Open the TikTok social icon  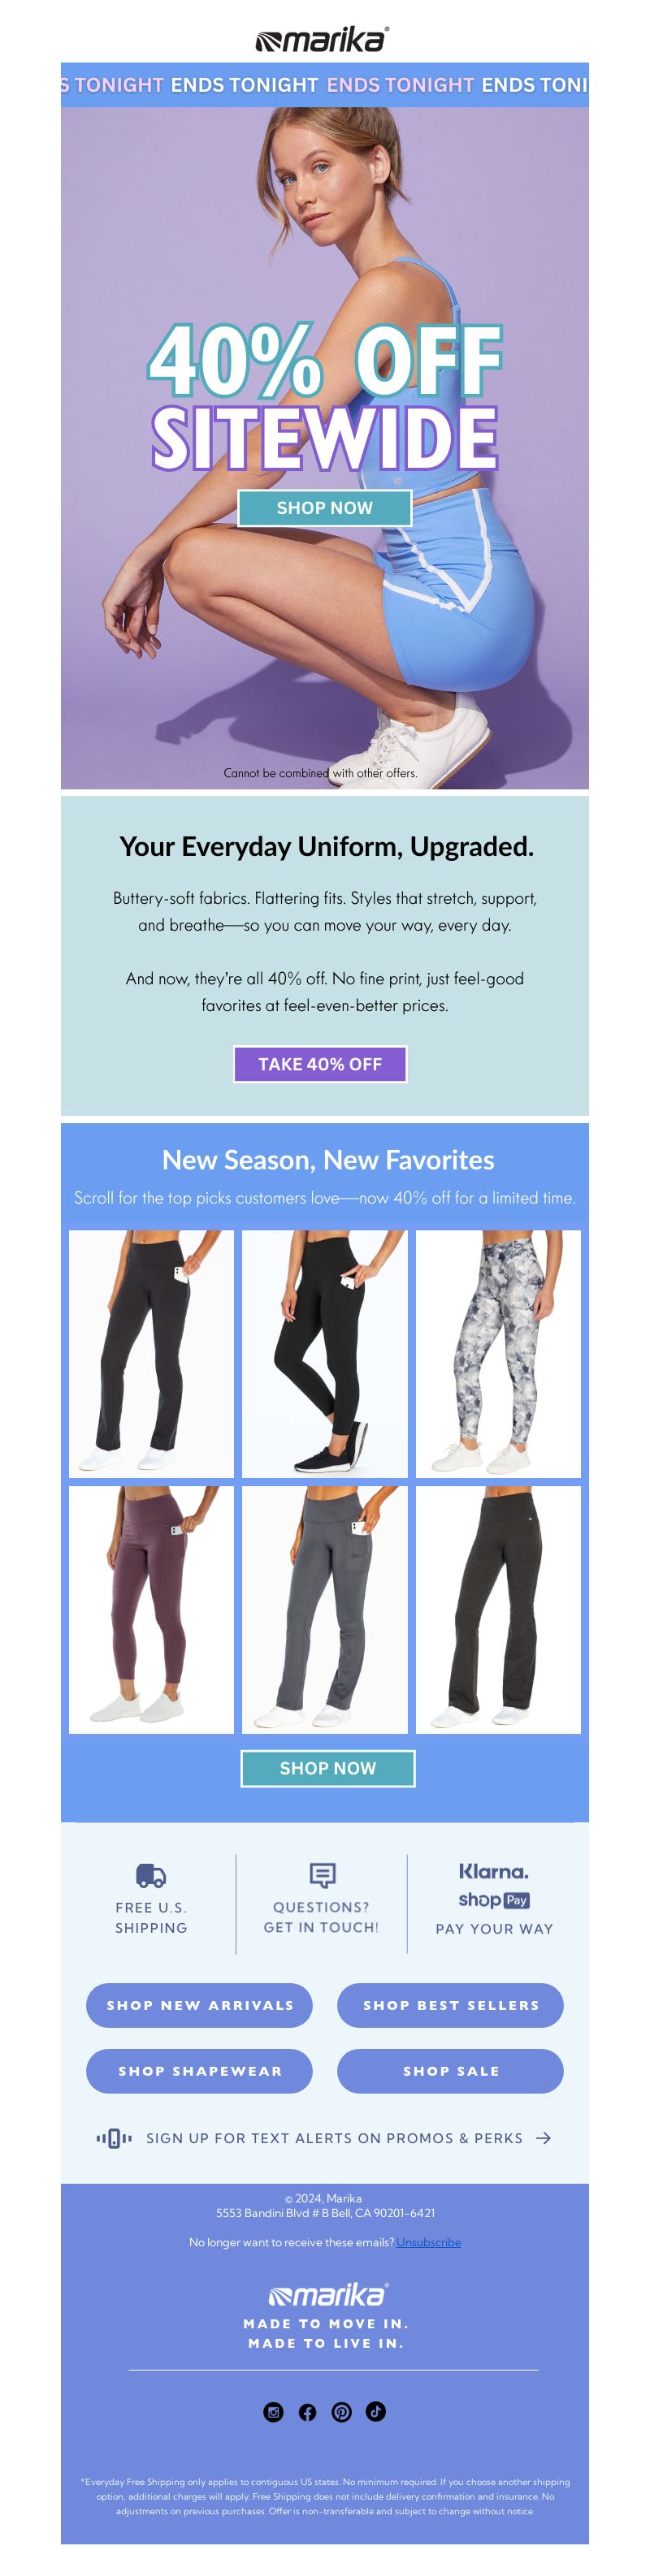376,2411
